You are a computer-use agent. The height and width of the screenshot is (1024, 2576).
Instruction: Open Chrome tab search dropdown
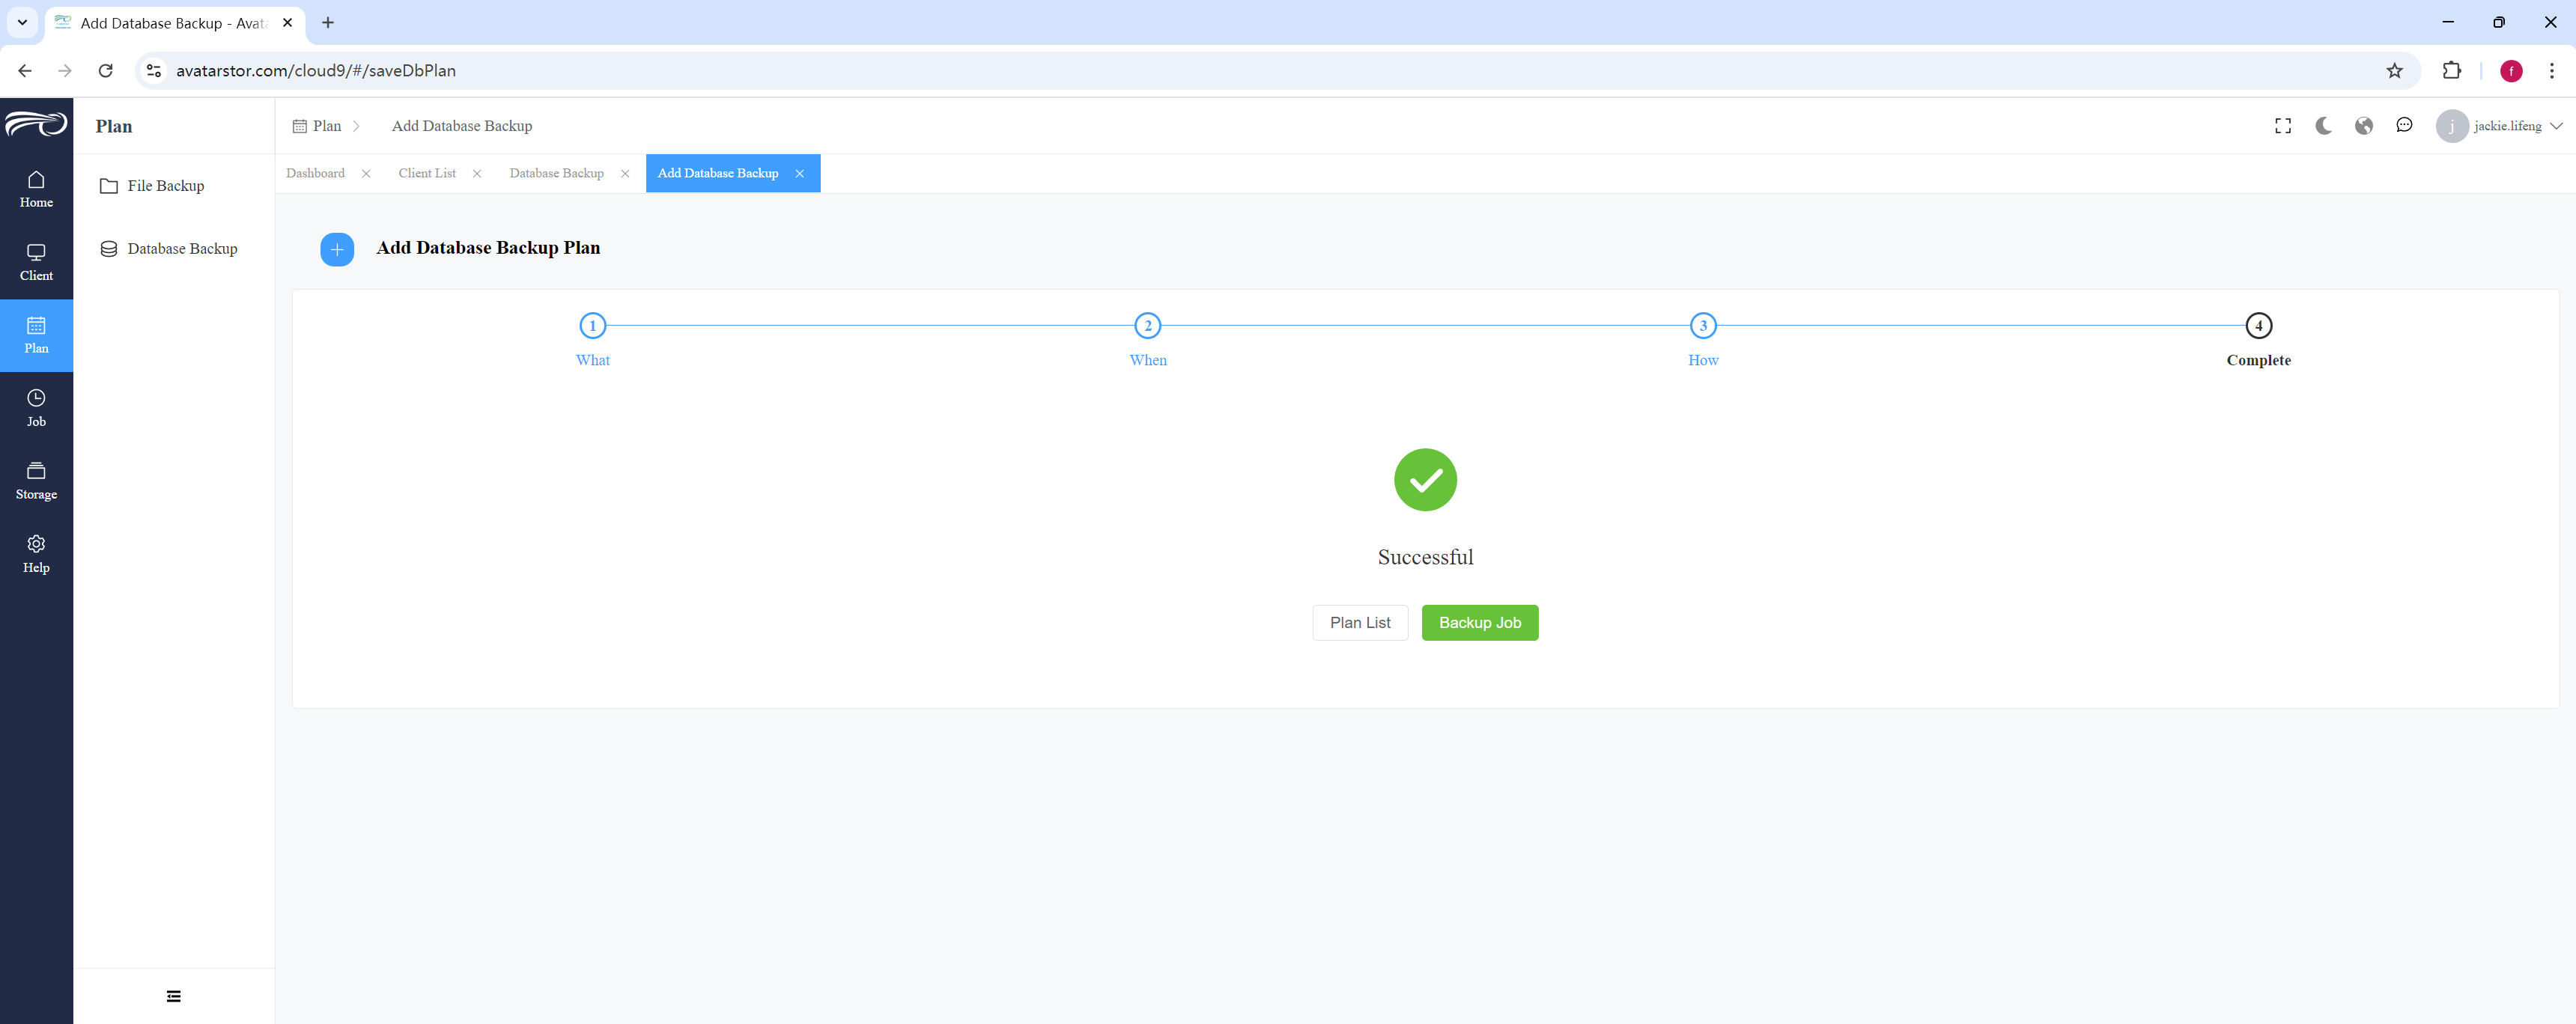click(x=22, y=22)
